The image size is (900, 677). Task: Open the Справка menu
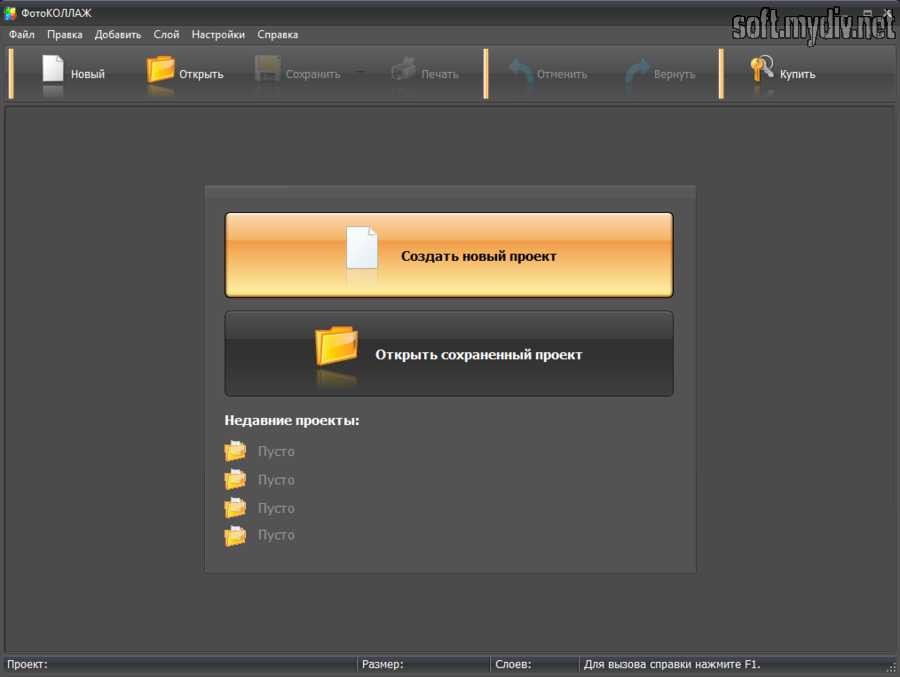(278, 34)
